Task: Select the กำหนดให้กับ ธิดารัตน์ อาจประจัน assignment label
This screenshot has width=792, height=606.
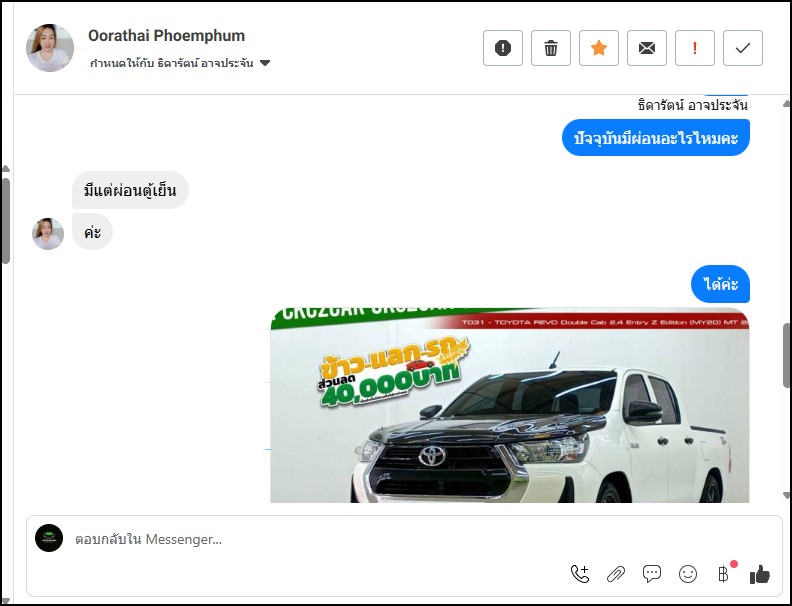Action: coord(172,63)
